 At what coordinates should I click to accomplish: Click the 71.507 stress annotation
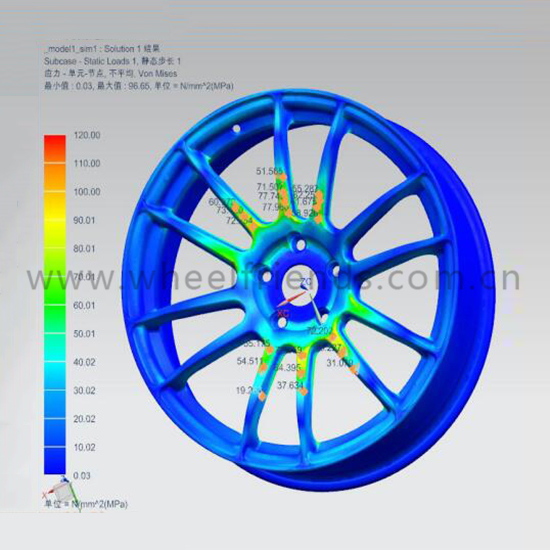(x=269, y=187)
